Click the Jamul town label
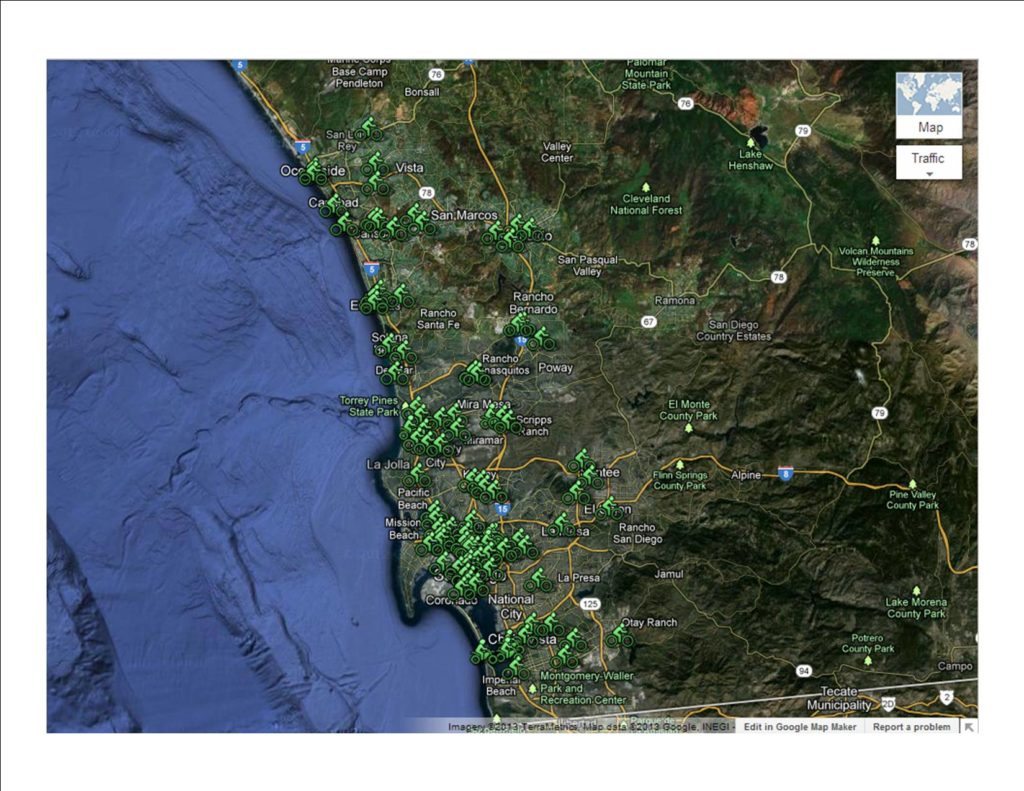Viewport: 1024px width, 791px height. click(669, 573)
